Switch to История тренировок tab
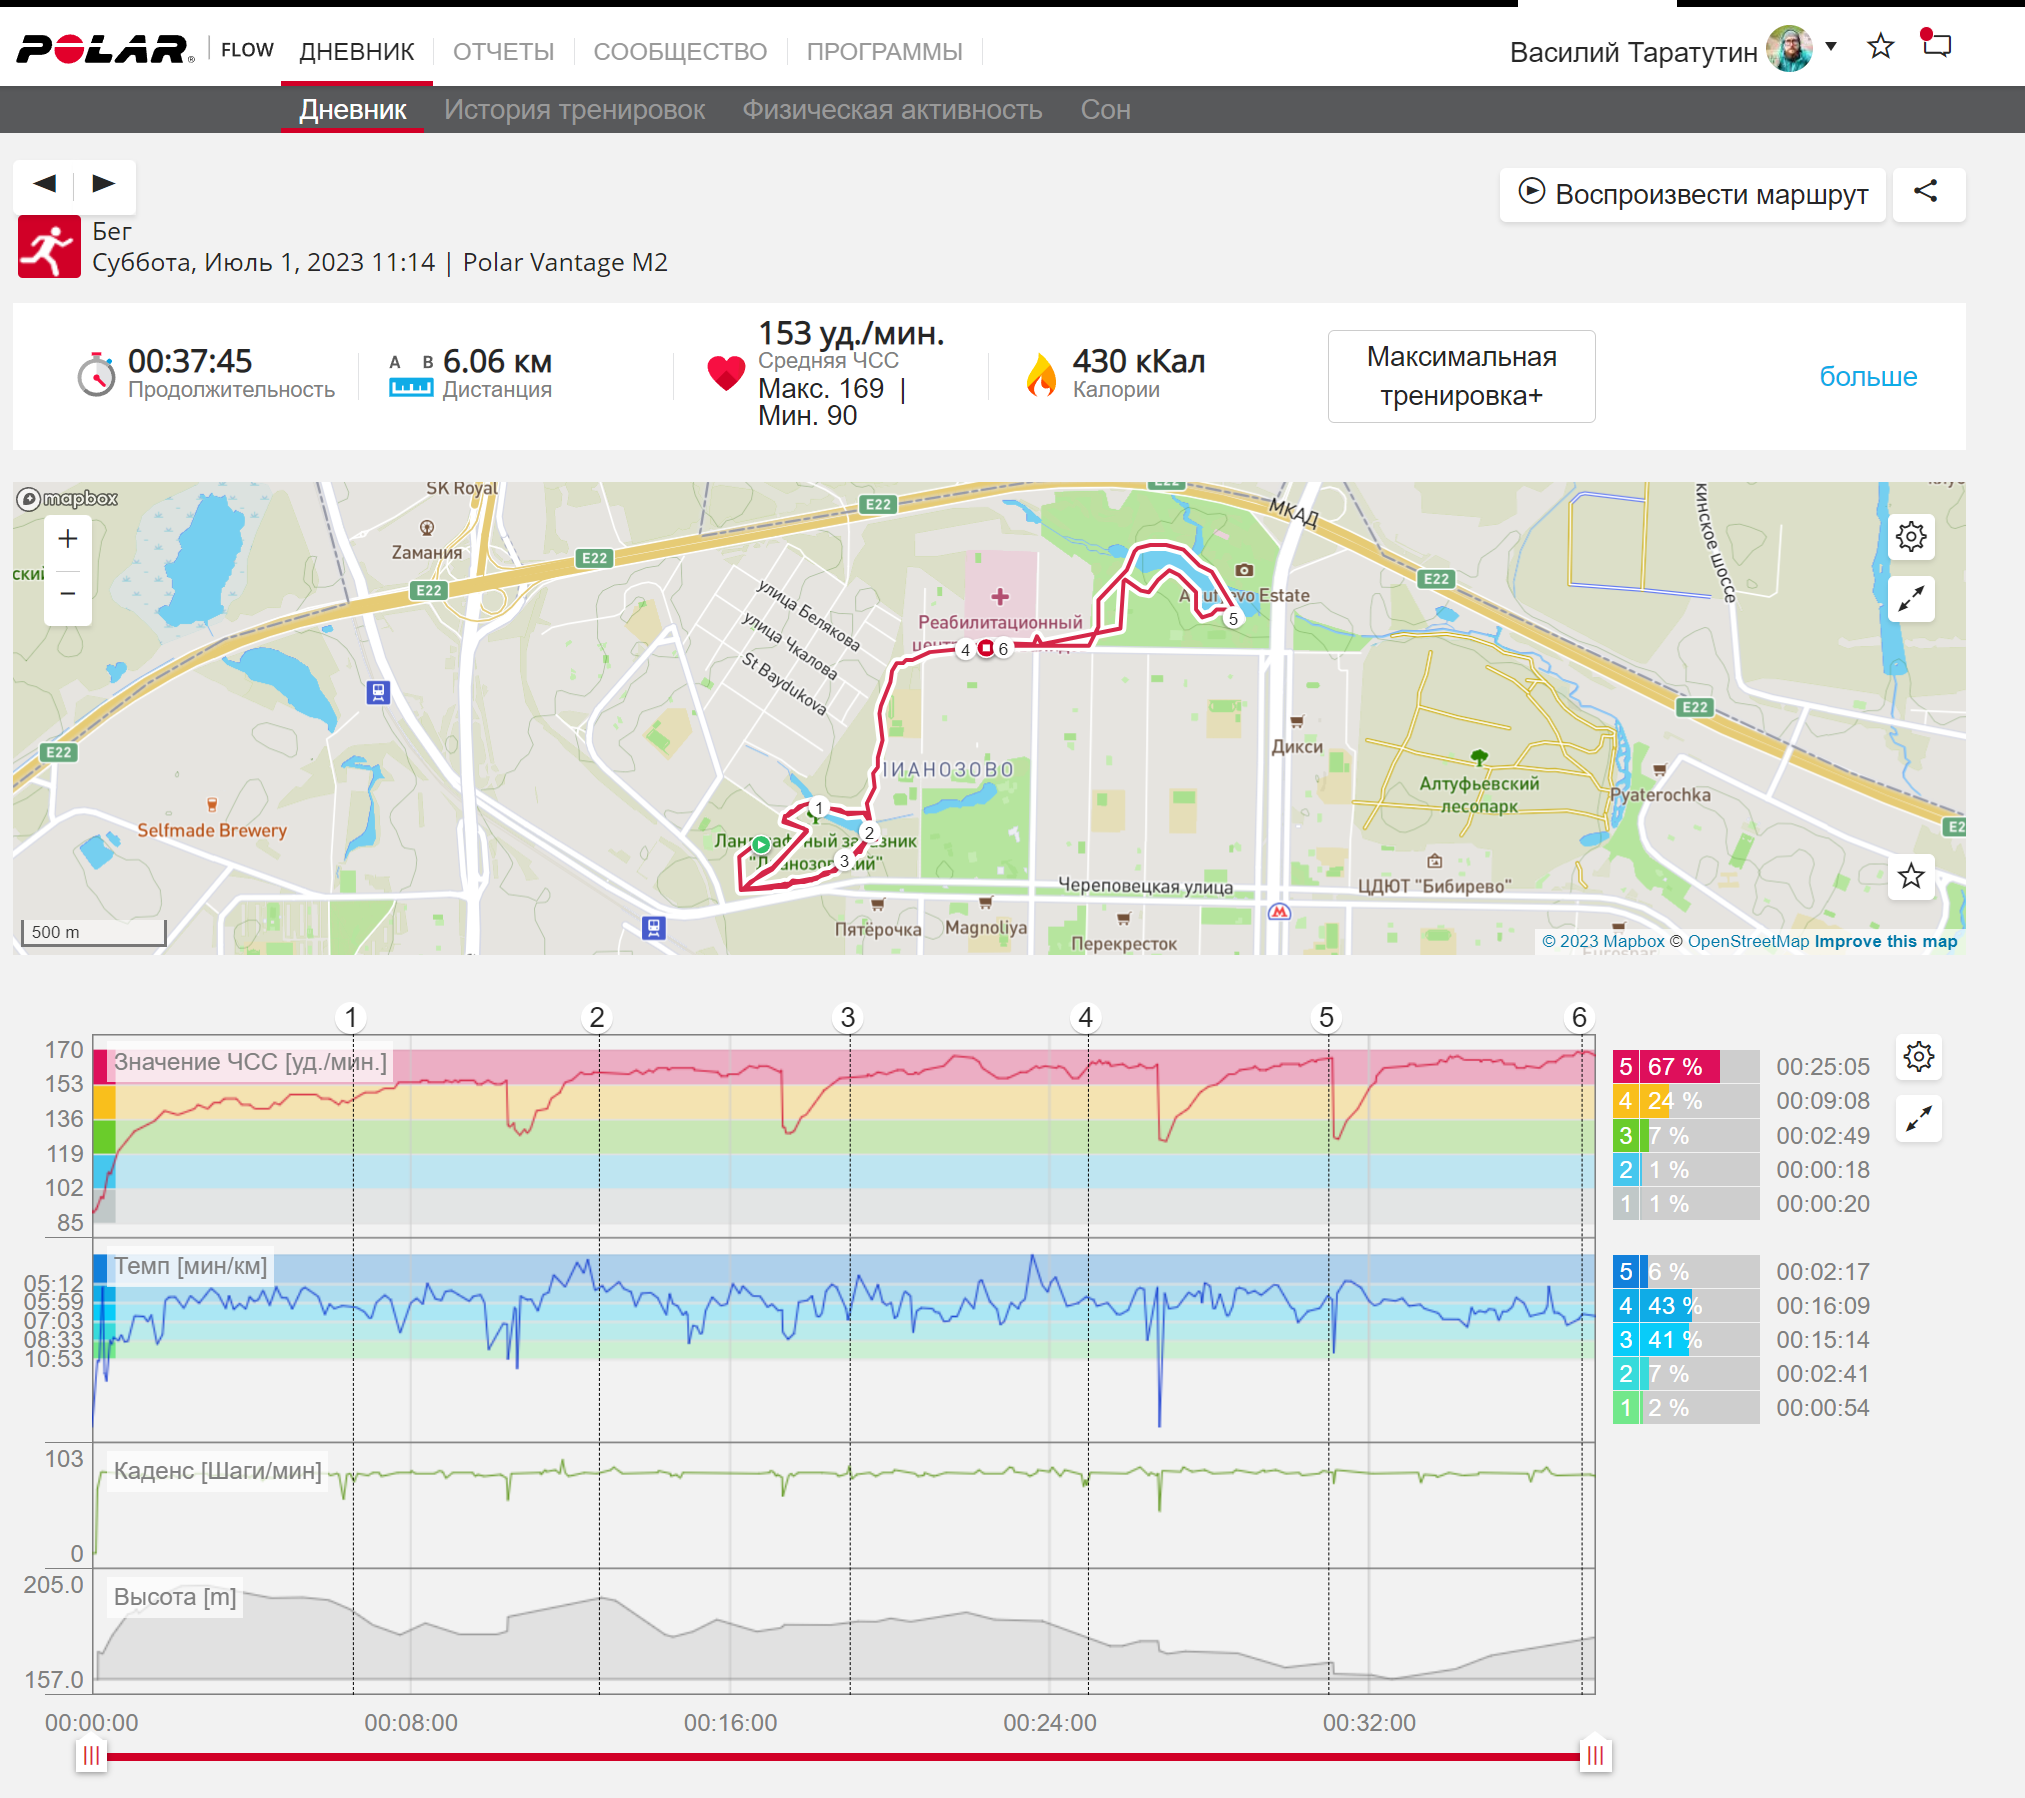The height and width of the screenshot is (1798, 2025). point(574,110)
